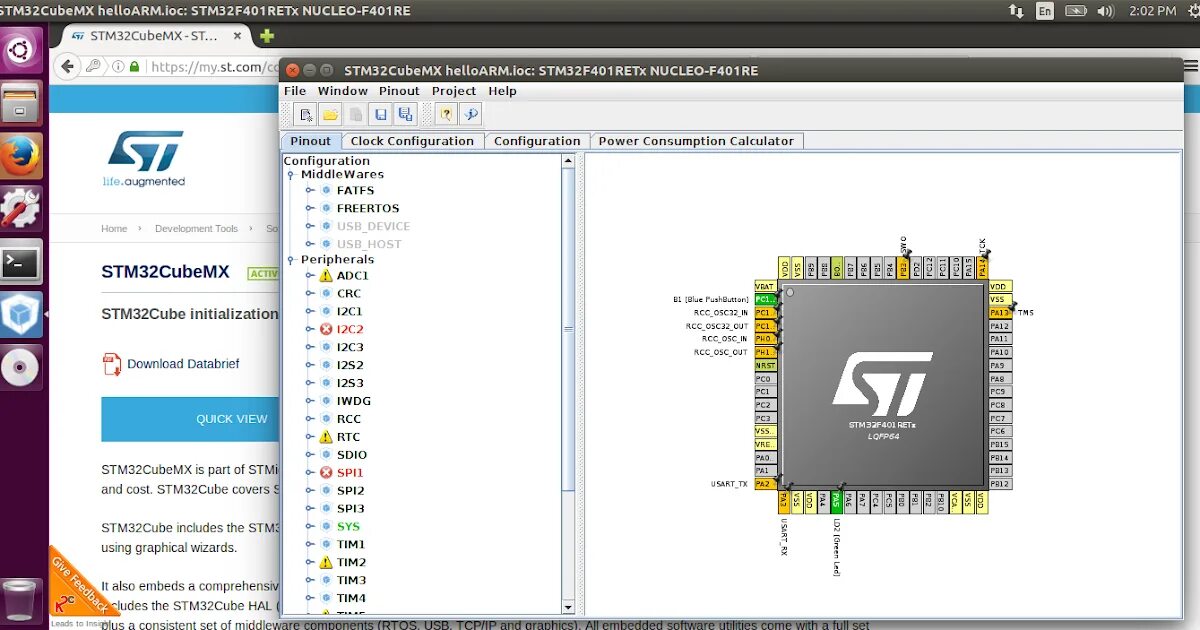
Task: Click the tree scrollbar up arrow
Action: (569, 160)
